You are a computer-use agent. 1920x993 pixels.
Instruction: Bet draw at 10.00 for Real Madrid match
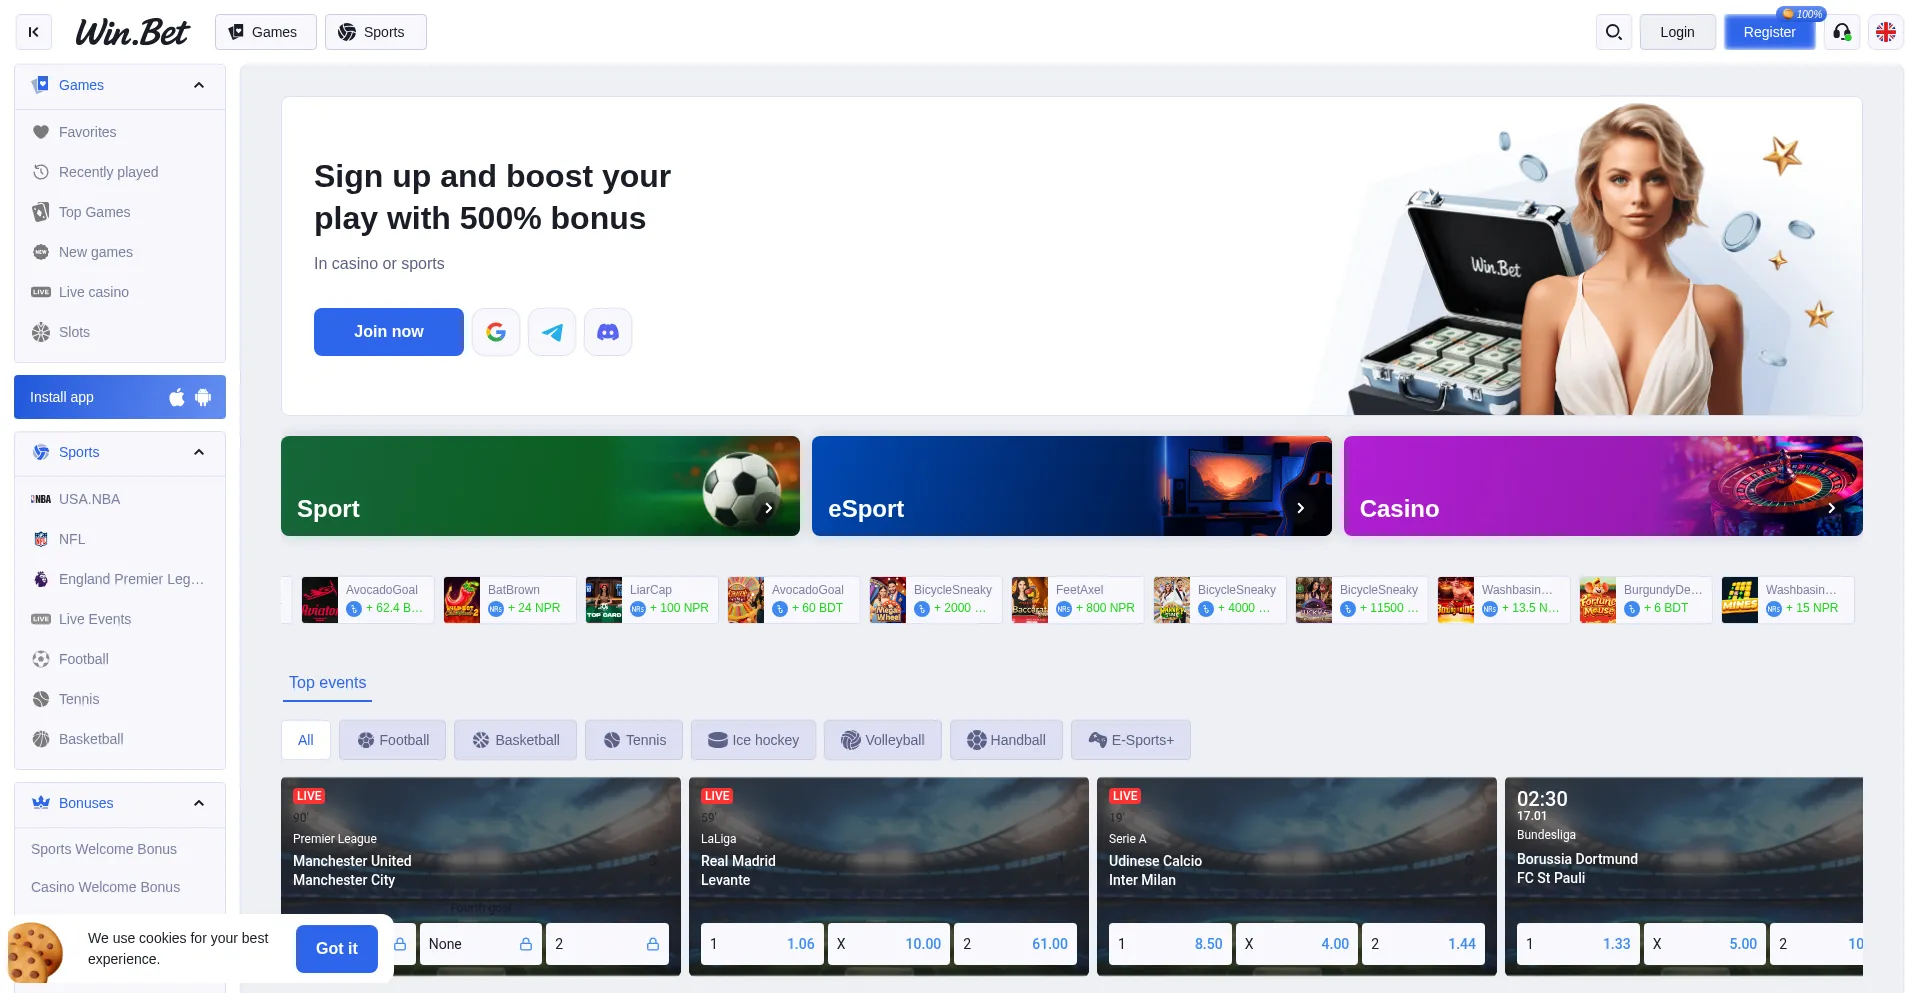point(889,944)
